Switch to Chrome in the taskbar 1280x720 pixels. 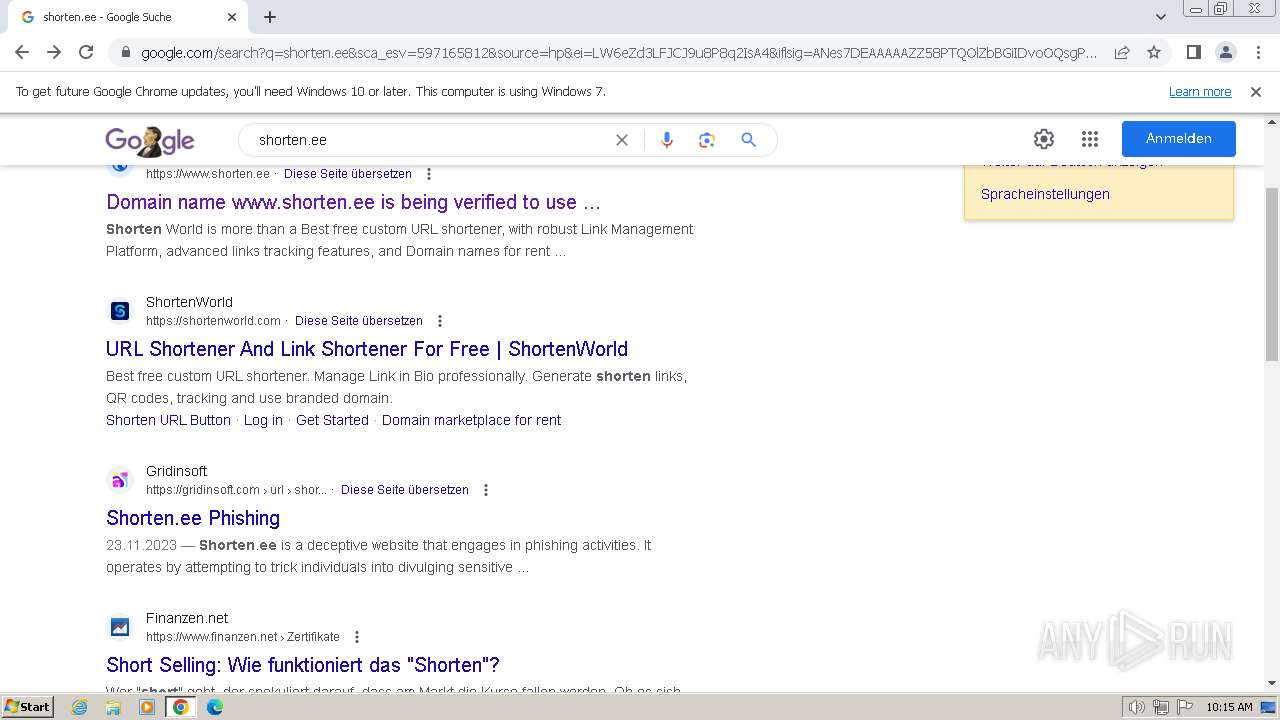click(x=180, y=707)
